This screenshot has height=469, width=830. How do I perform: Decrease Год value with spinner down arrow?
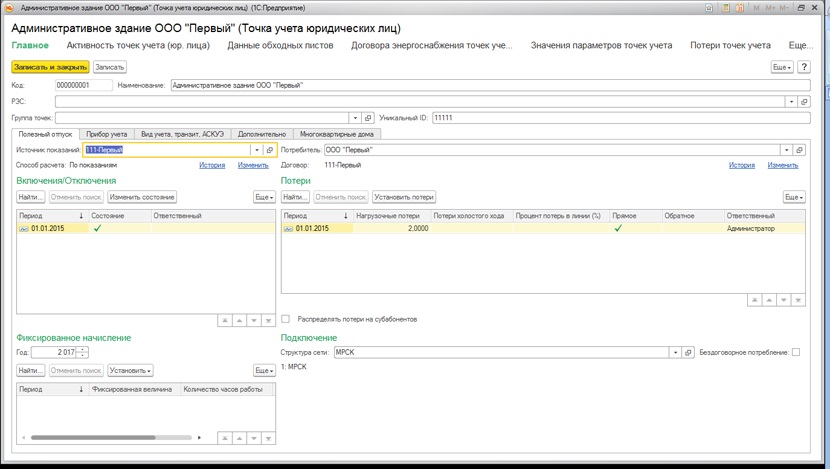(83, 355)
